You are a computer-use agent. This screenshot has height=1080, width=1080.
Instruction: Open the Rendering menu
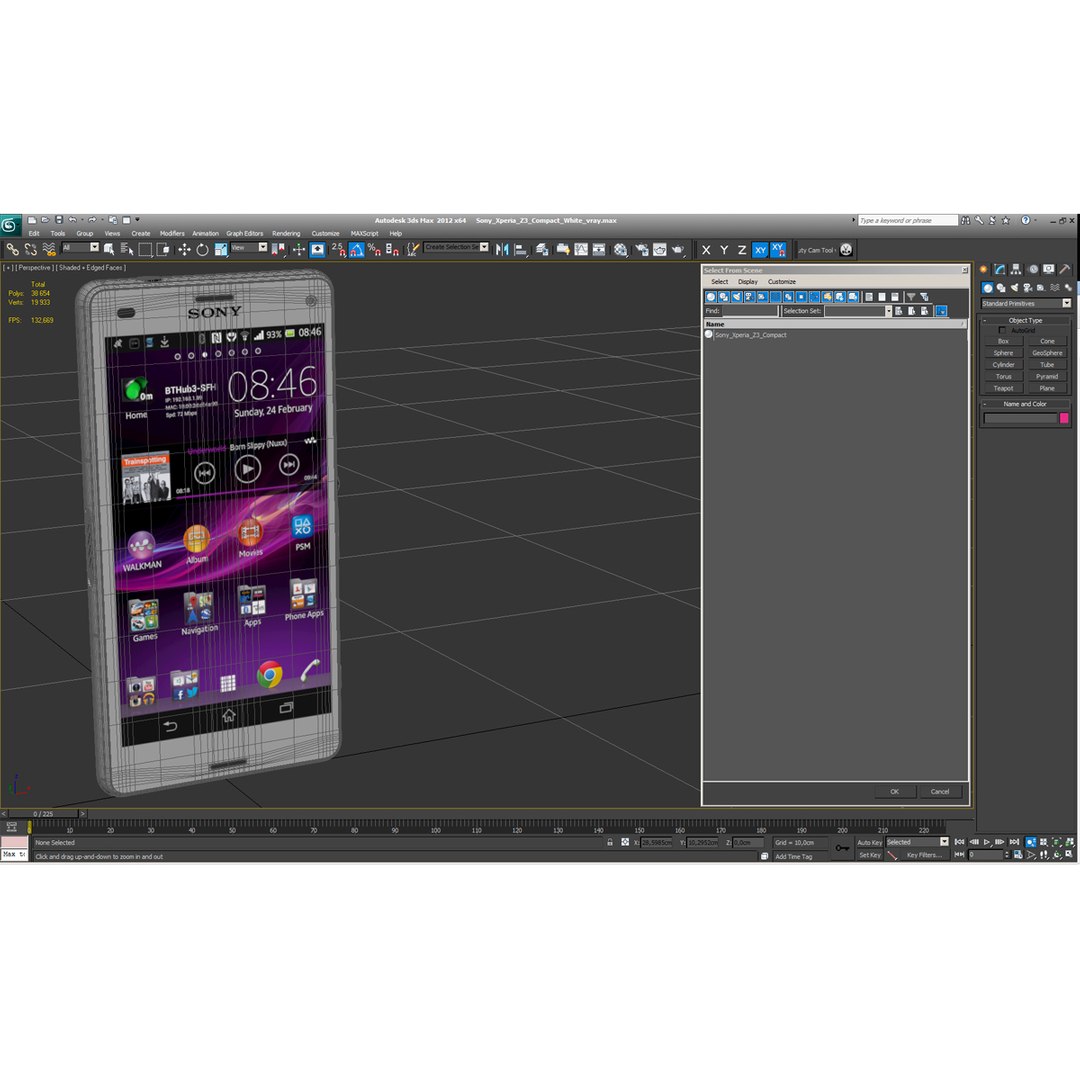tap(286, 233)
